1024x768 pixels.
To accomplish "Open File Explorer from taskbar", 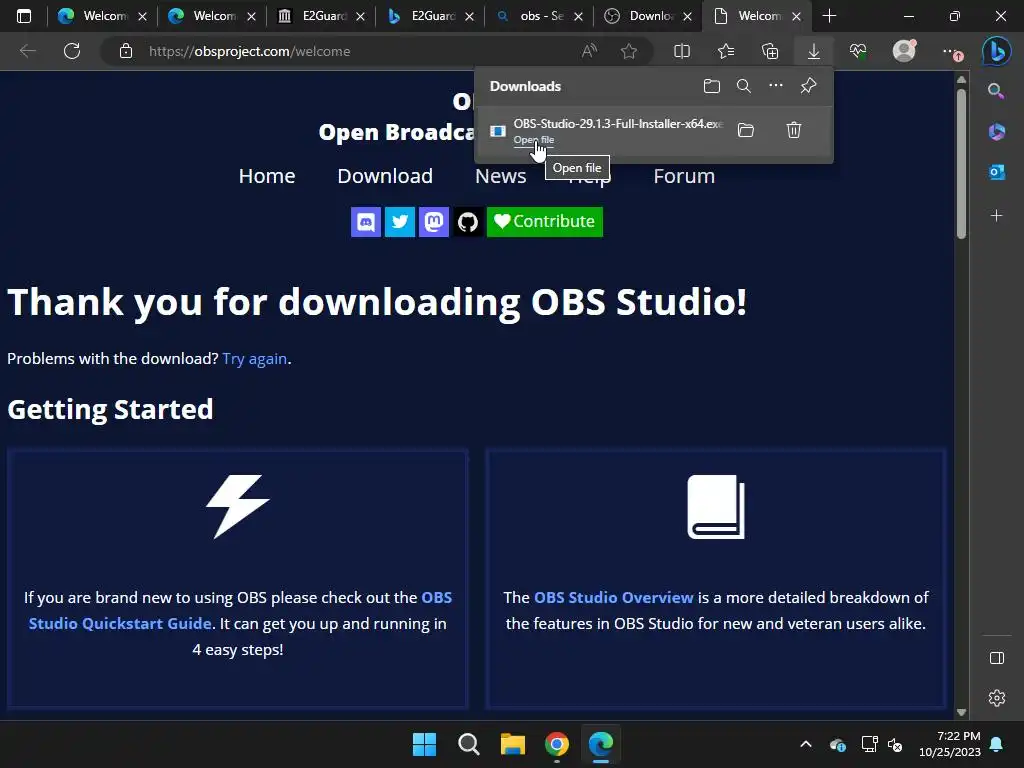I will (x=513, y=744).
